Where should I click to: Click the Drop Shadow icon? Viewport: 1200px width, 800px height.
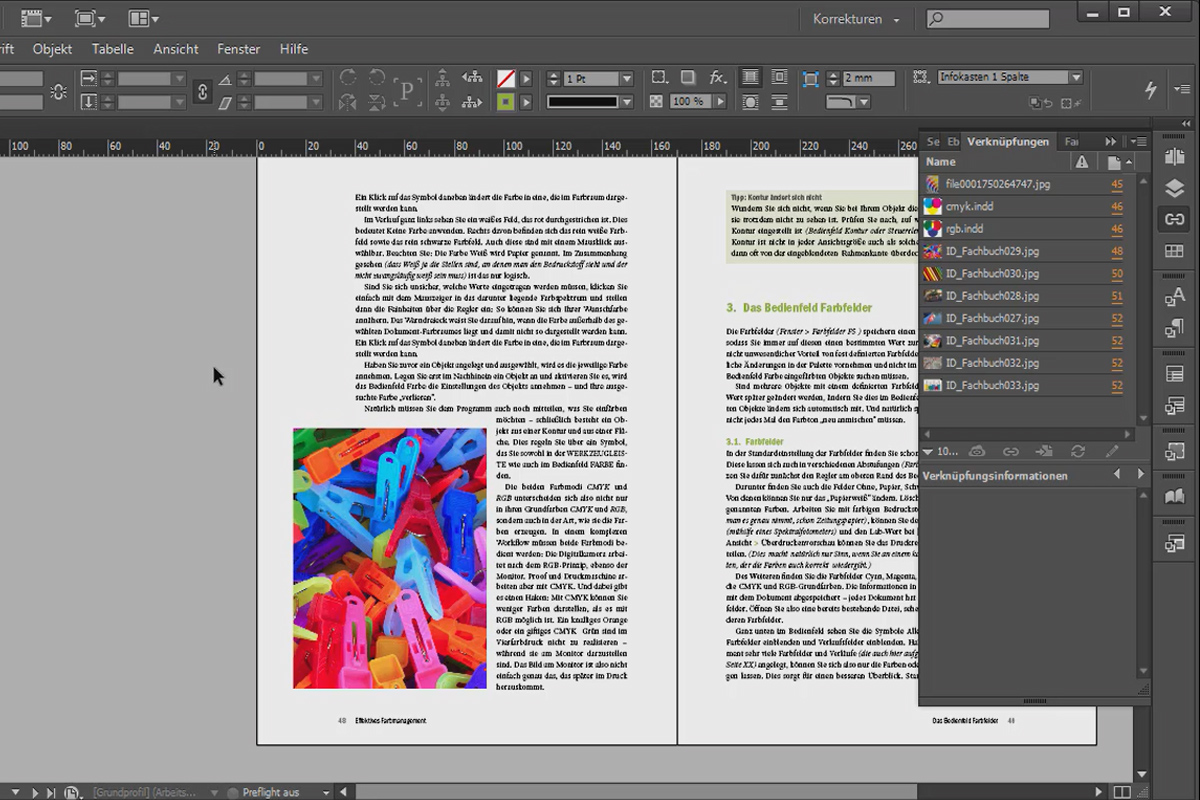pyautogui.click(x=688, y=78)
